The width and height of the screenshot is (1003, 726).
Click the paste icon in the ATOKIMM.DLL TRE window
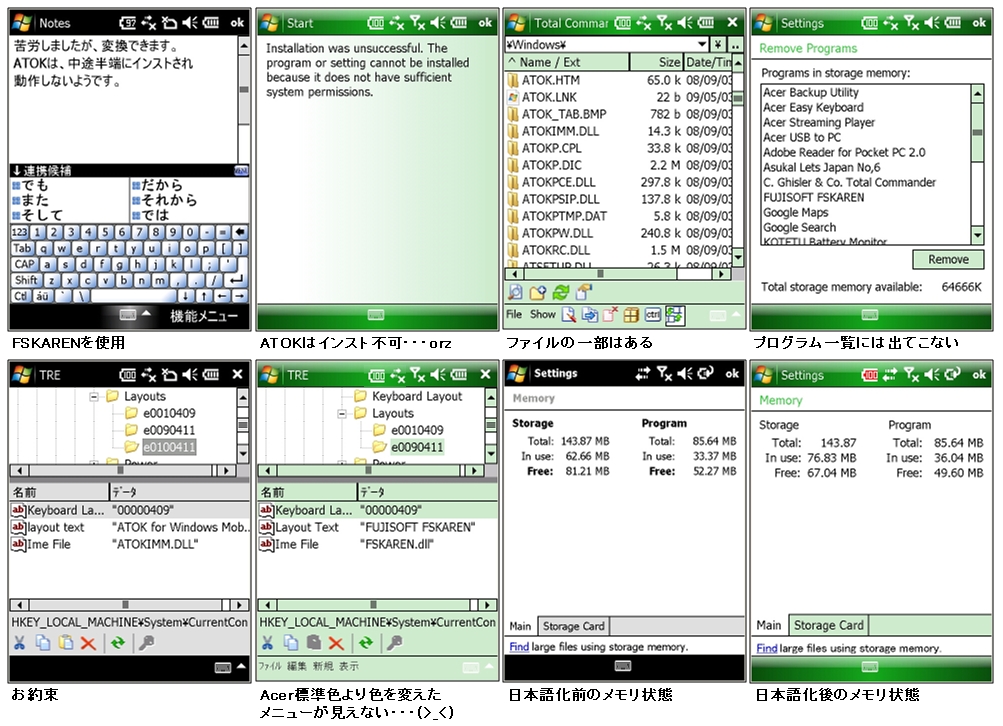66,643
